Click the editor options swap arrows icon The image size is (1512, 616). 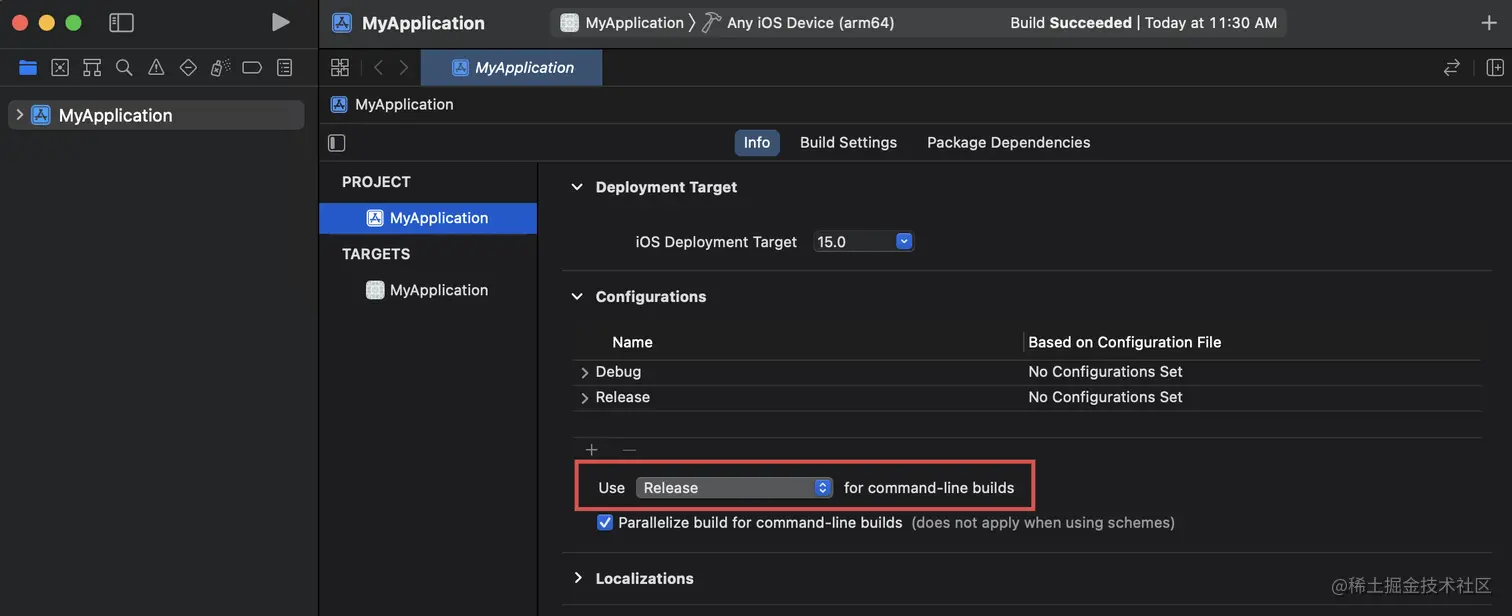1451,67
